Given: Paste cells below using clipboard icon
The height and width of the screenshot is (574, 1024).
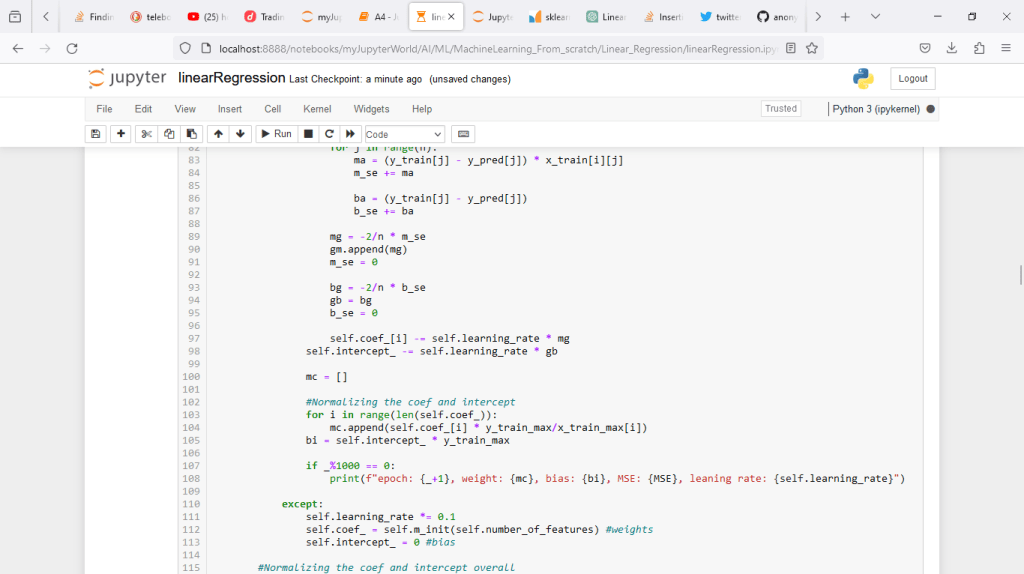Looking at the screenshot, I should pos(192,134).
